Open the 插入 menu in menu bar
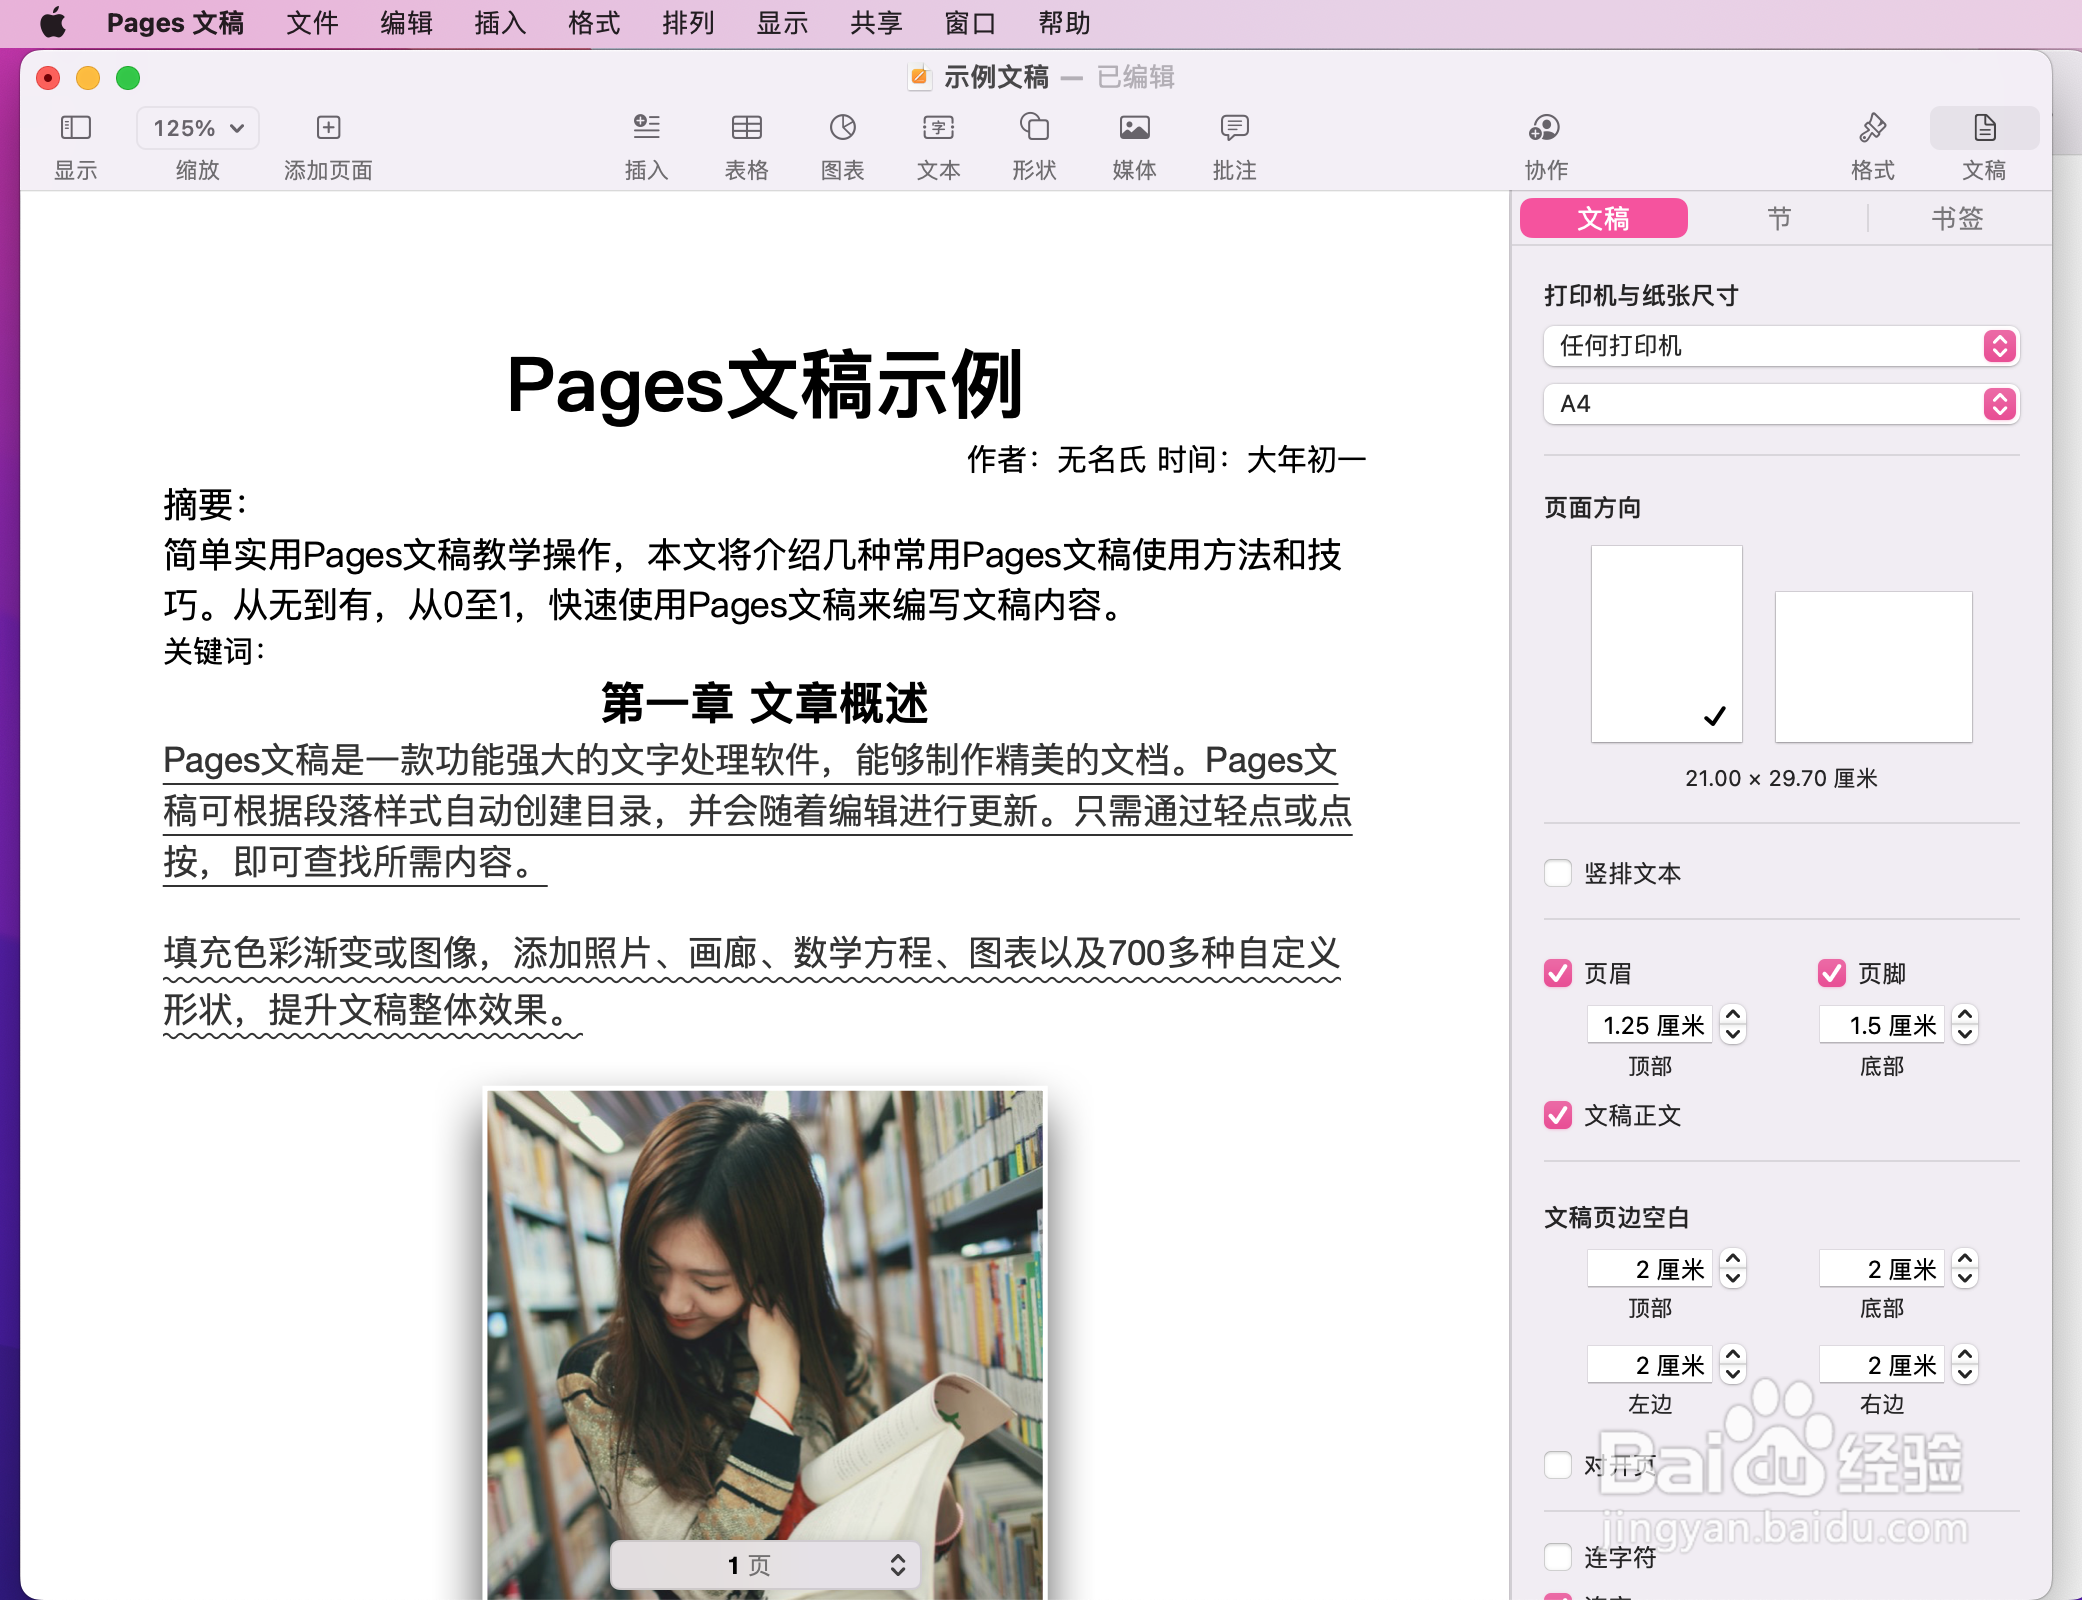Image resolution: width=2082 pixels, height=1600 pixels. (500, 22)
